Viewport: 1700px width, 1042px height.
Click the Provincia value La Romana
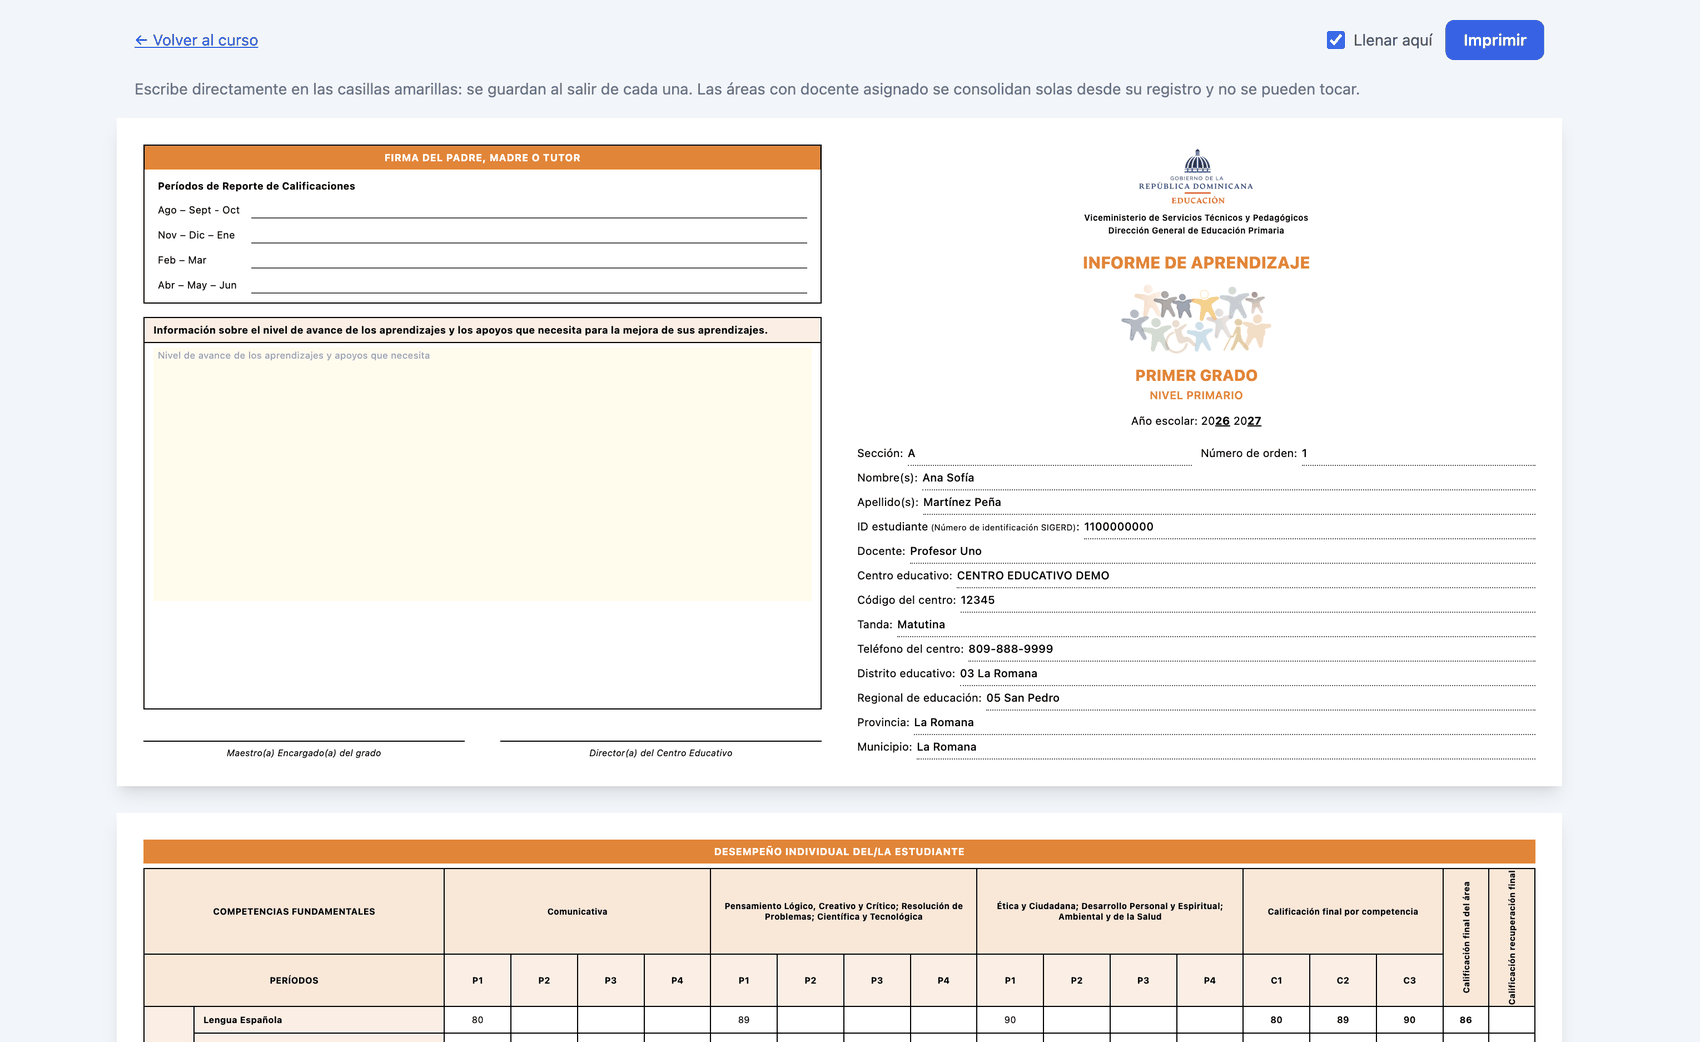[944, 723]
